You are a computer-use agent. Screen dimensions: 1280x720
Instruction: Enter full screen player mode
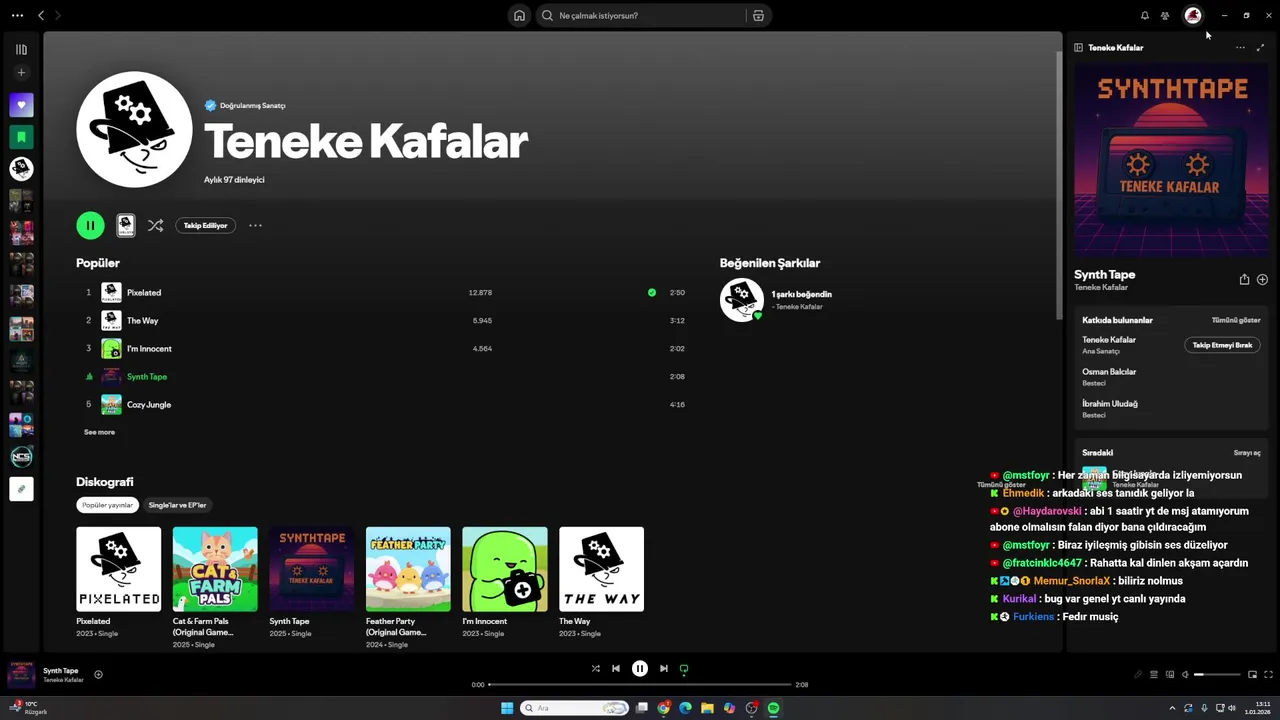point(1269,675)
